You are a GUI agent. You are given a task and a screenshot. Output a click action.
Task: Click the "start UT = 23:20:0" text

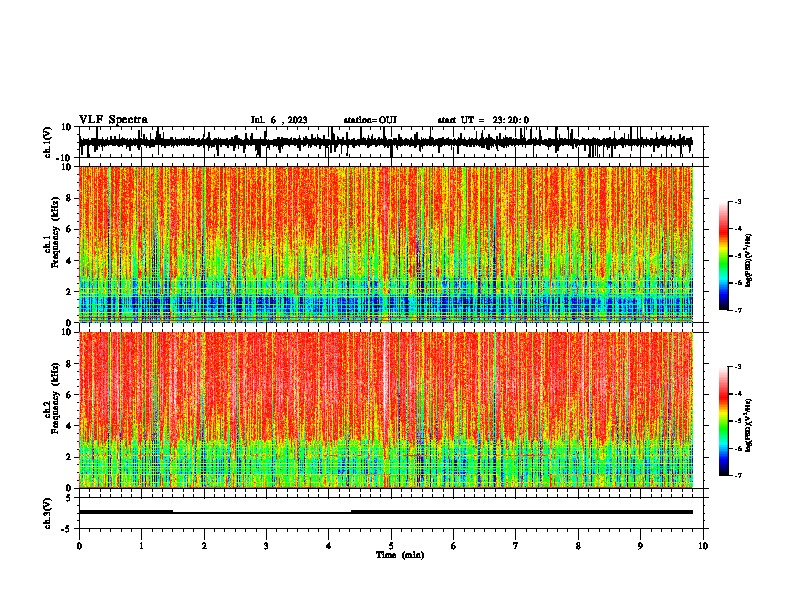[483, 120]
